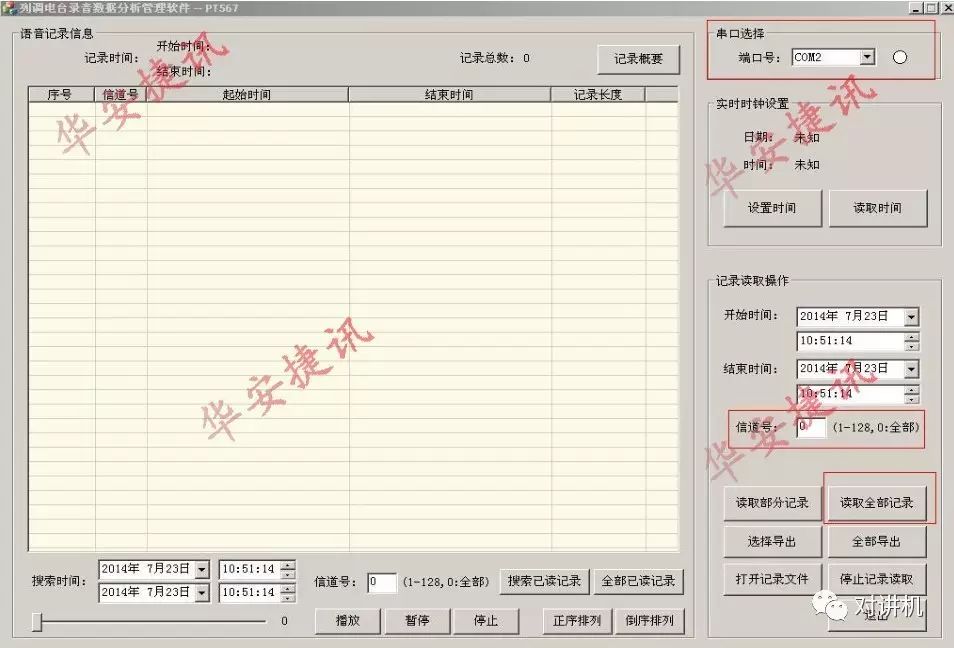Image resolution: width=954 pixels, height=648 pixels.
Task: Click the playback progress slider handle
Action: click(x=37, y=622)
